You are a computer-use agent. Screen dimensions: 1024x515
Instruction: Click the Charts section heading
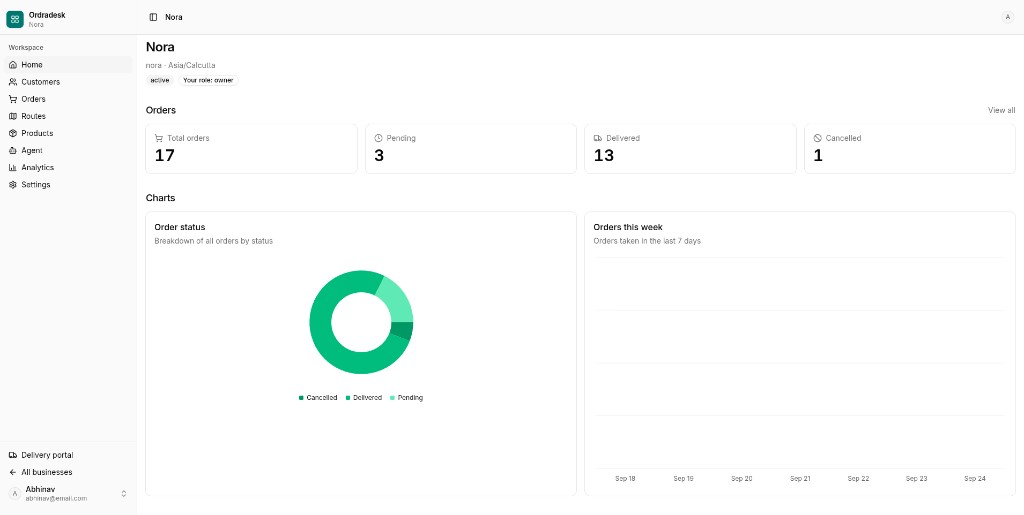pyautogui.click(x=161, y=198)
